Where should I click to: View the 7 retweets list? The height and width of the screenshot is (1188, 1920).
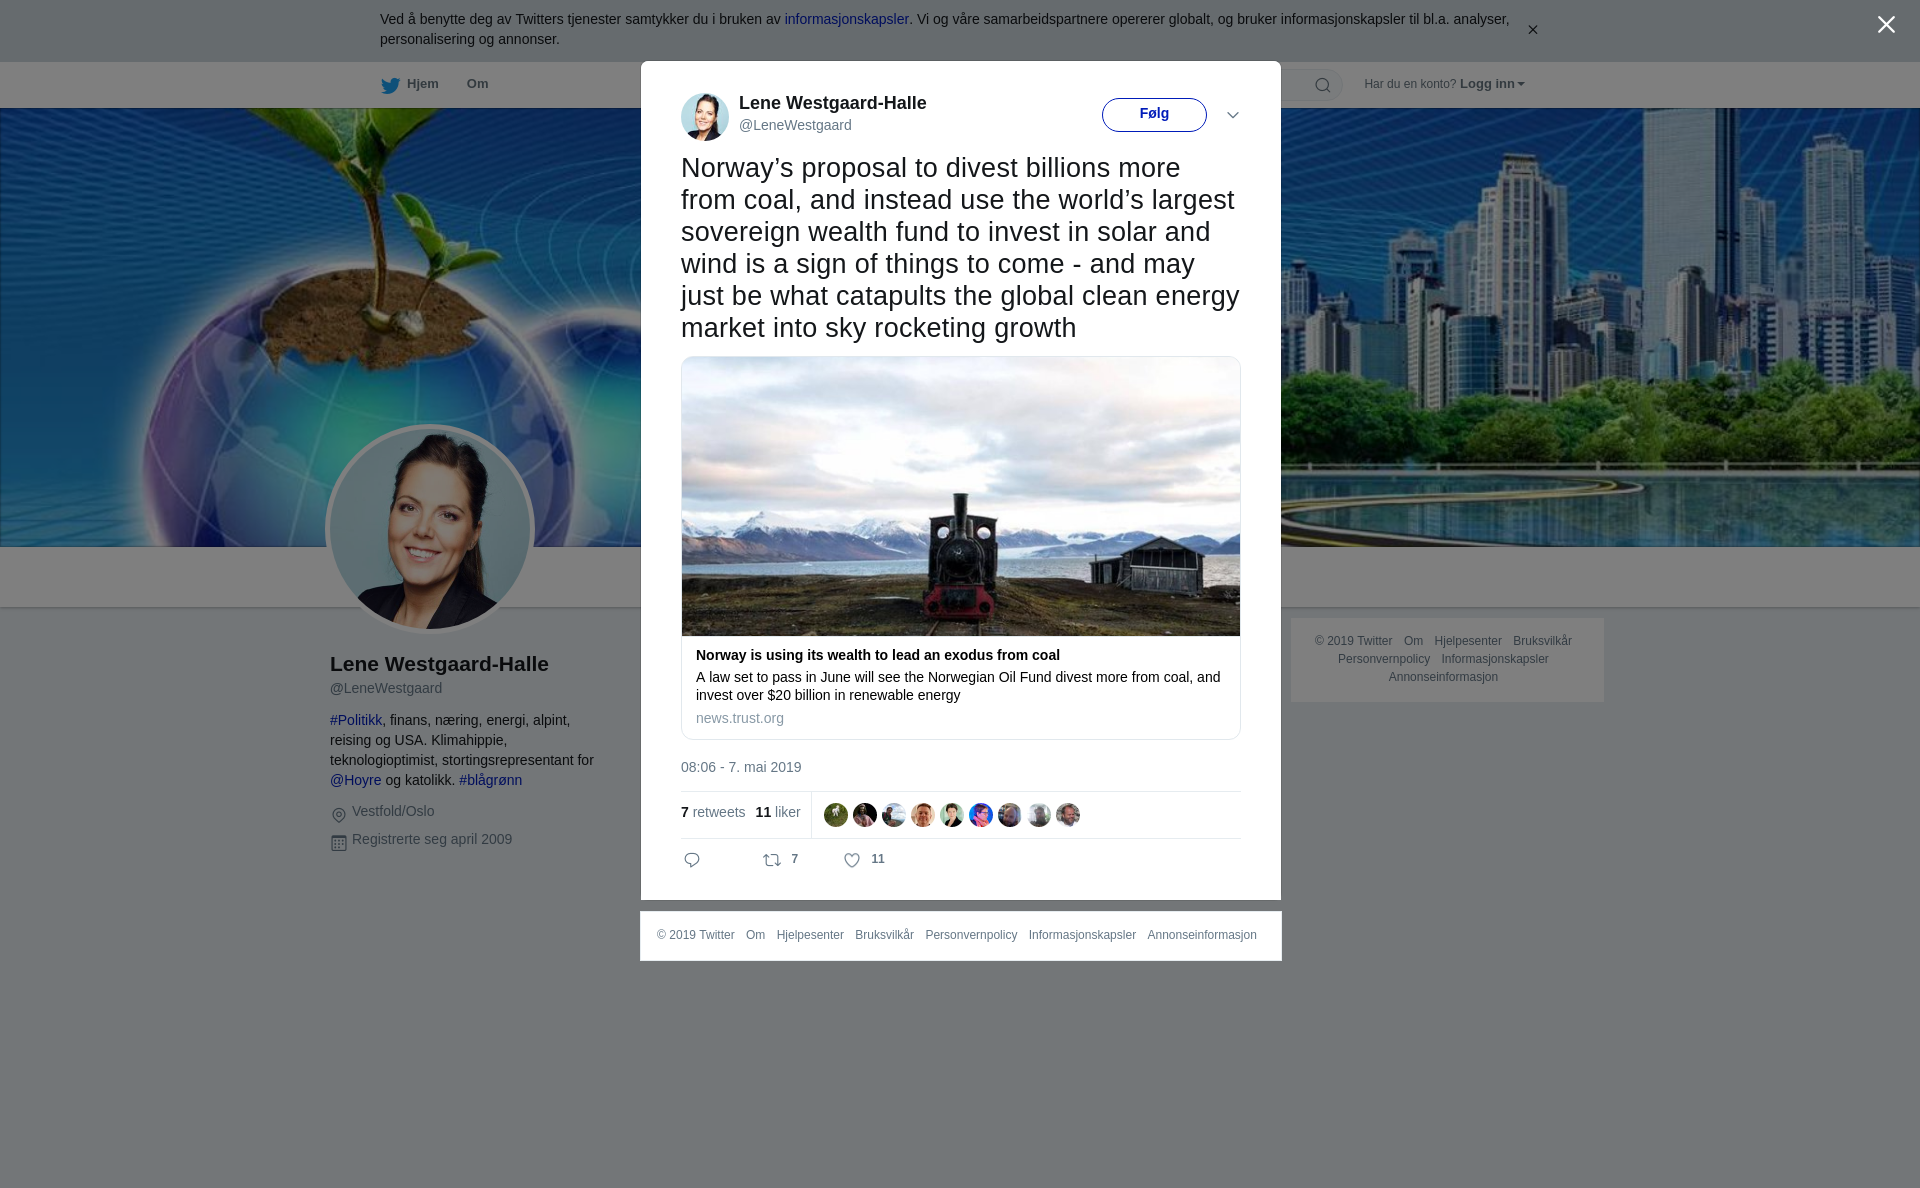pos(713,812)
